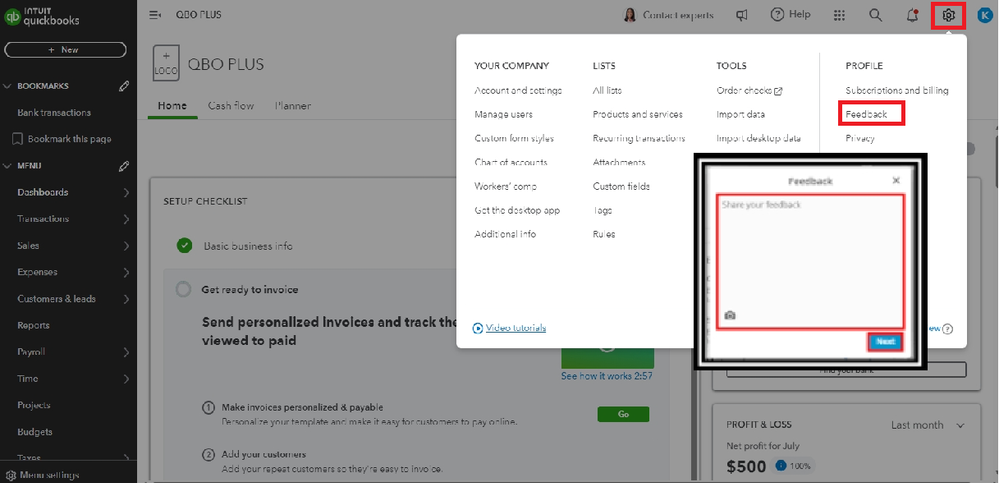Viewport: 999px width, 483px height.
Task: Open the notifications bell icon
Action: click(912, 15)
